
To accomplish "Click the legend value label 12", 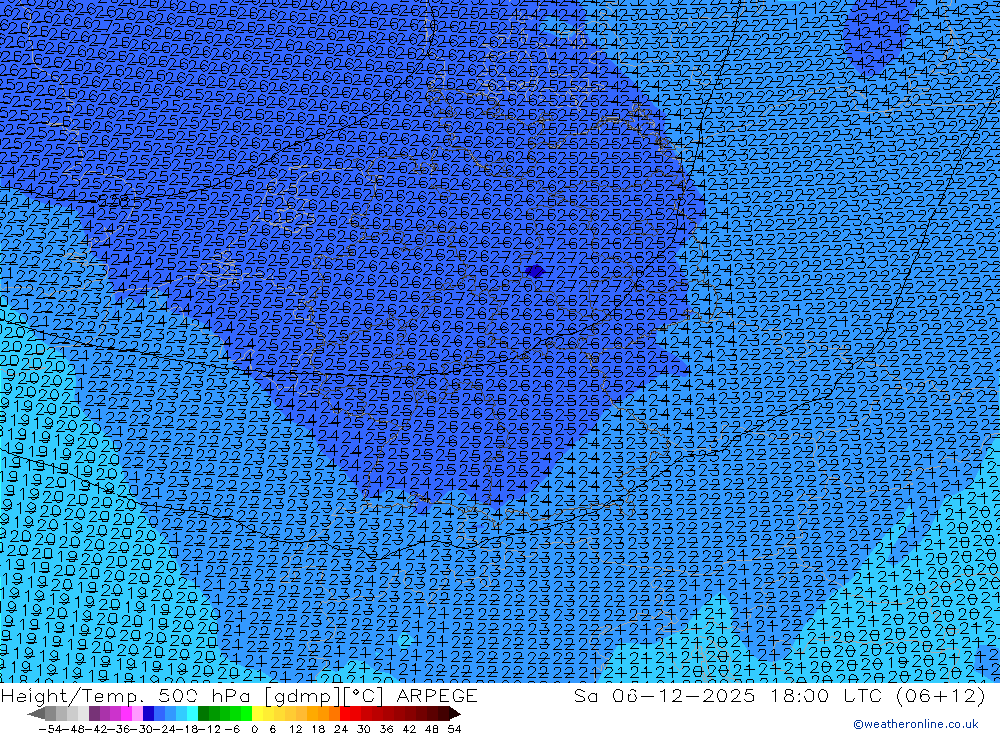I will [x=295, y=729].
